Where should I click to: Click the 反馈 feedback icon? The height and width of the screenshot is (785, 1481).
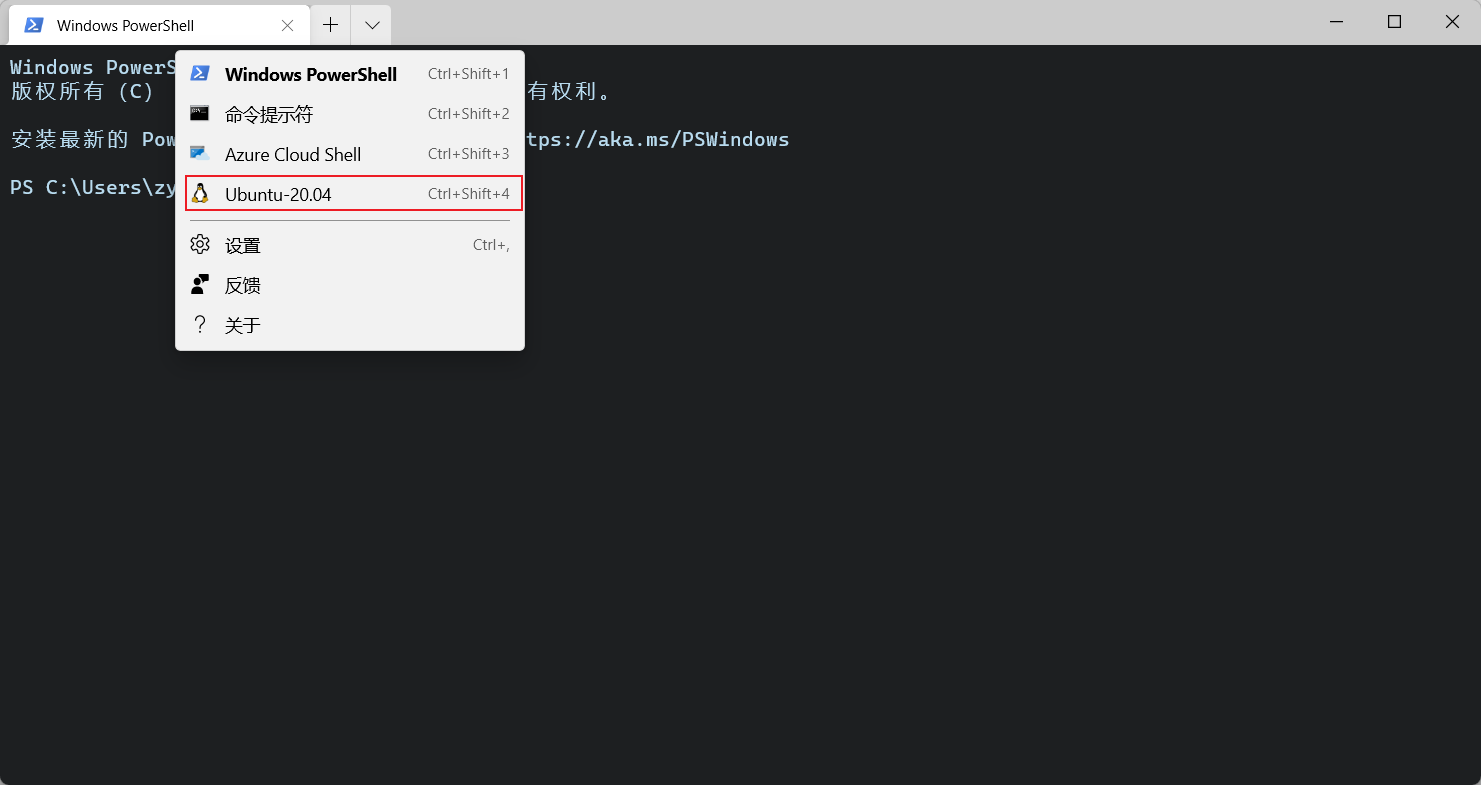pos(200,284)
